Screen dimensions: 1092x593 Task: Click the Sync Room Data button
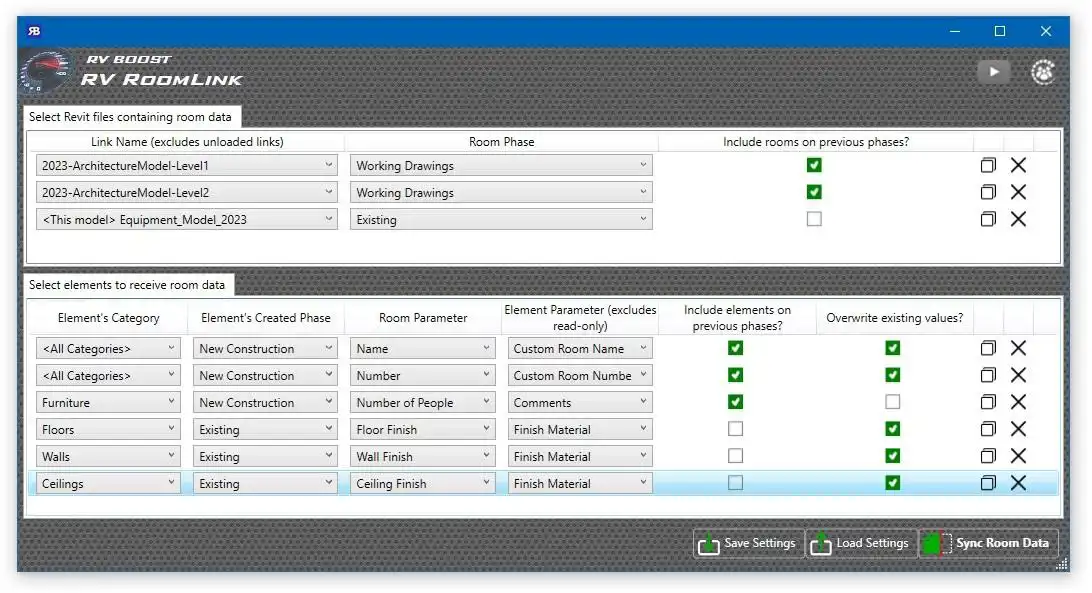(988, 544)
